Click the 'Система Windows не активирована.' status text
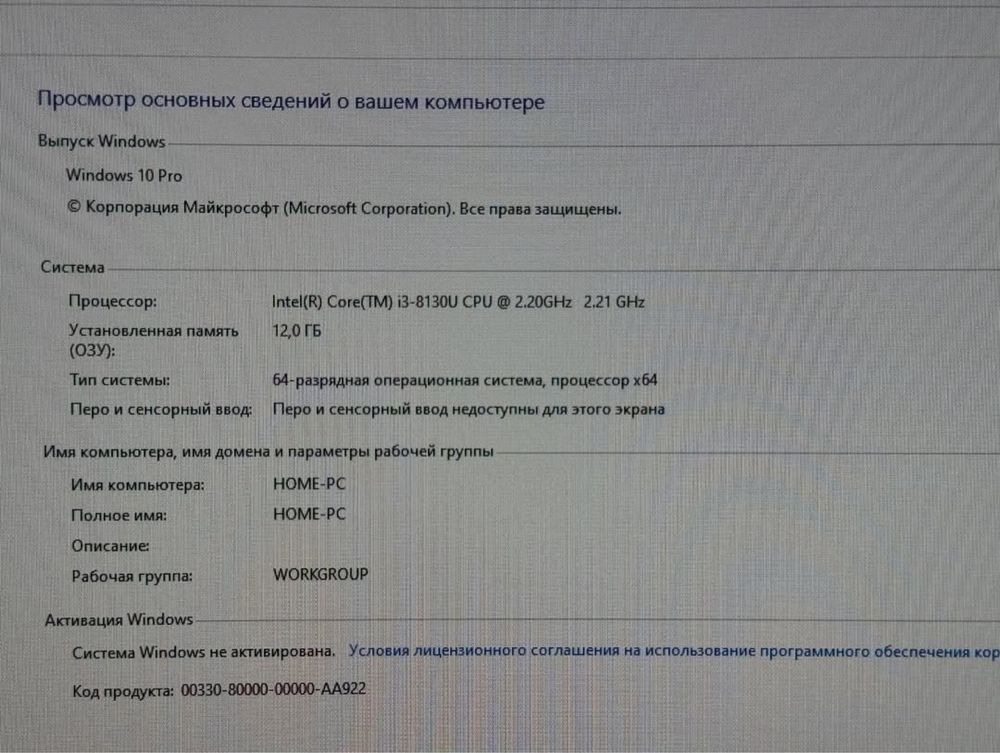1000x753 pixels. (203, 652)
